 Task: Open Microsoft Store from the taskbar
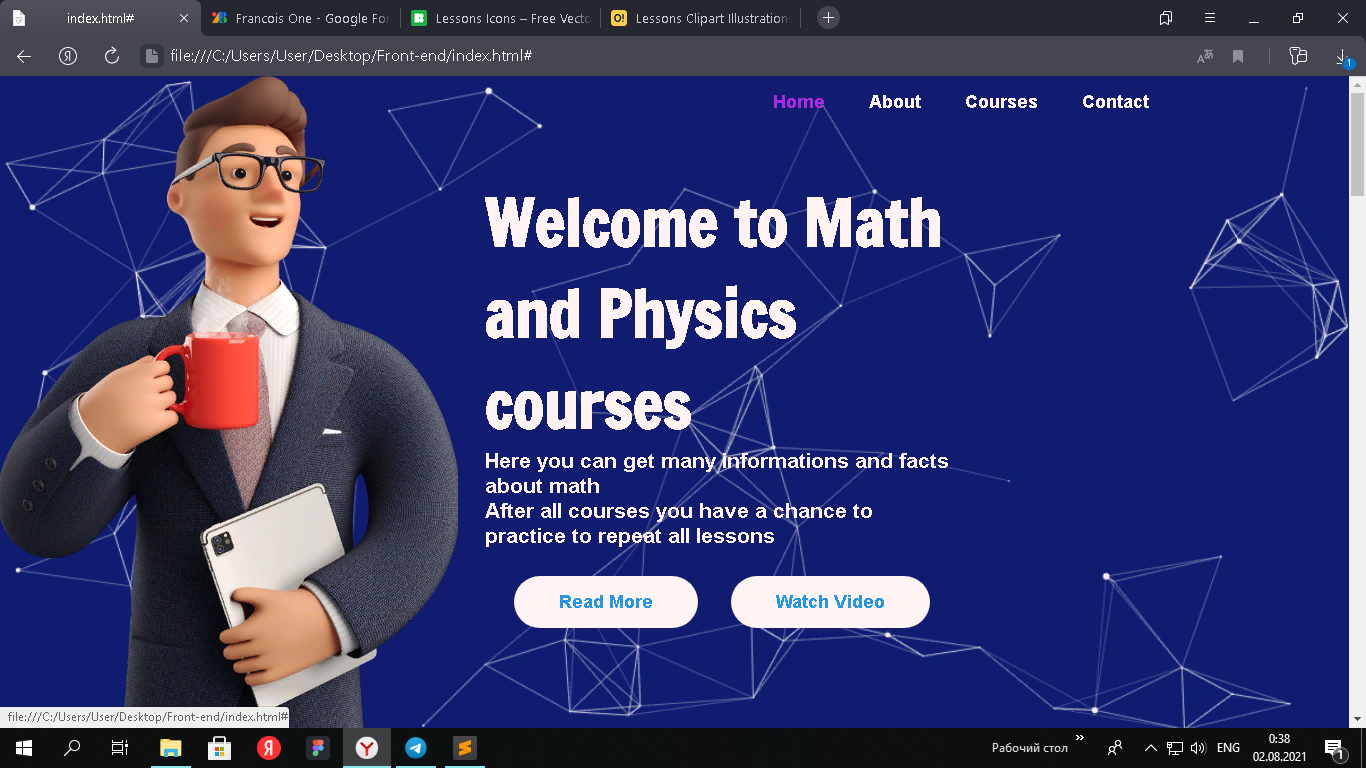(220, 747)
